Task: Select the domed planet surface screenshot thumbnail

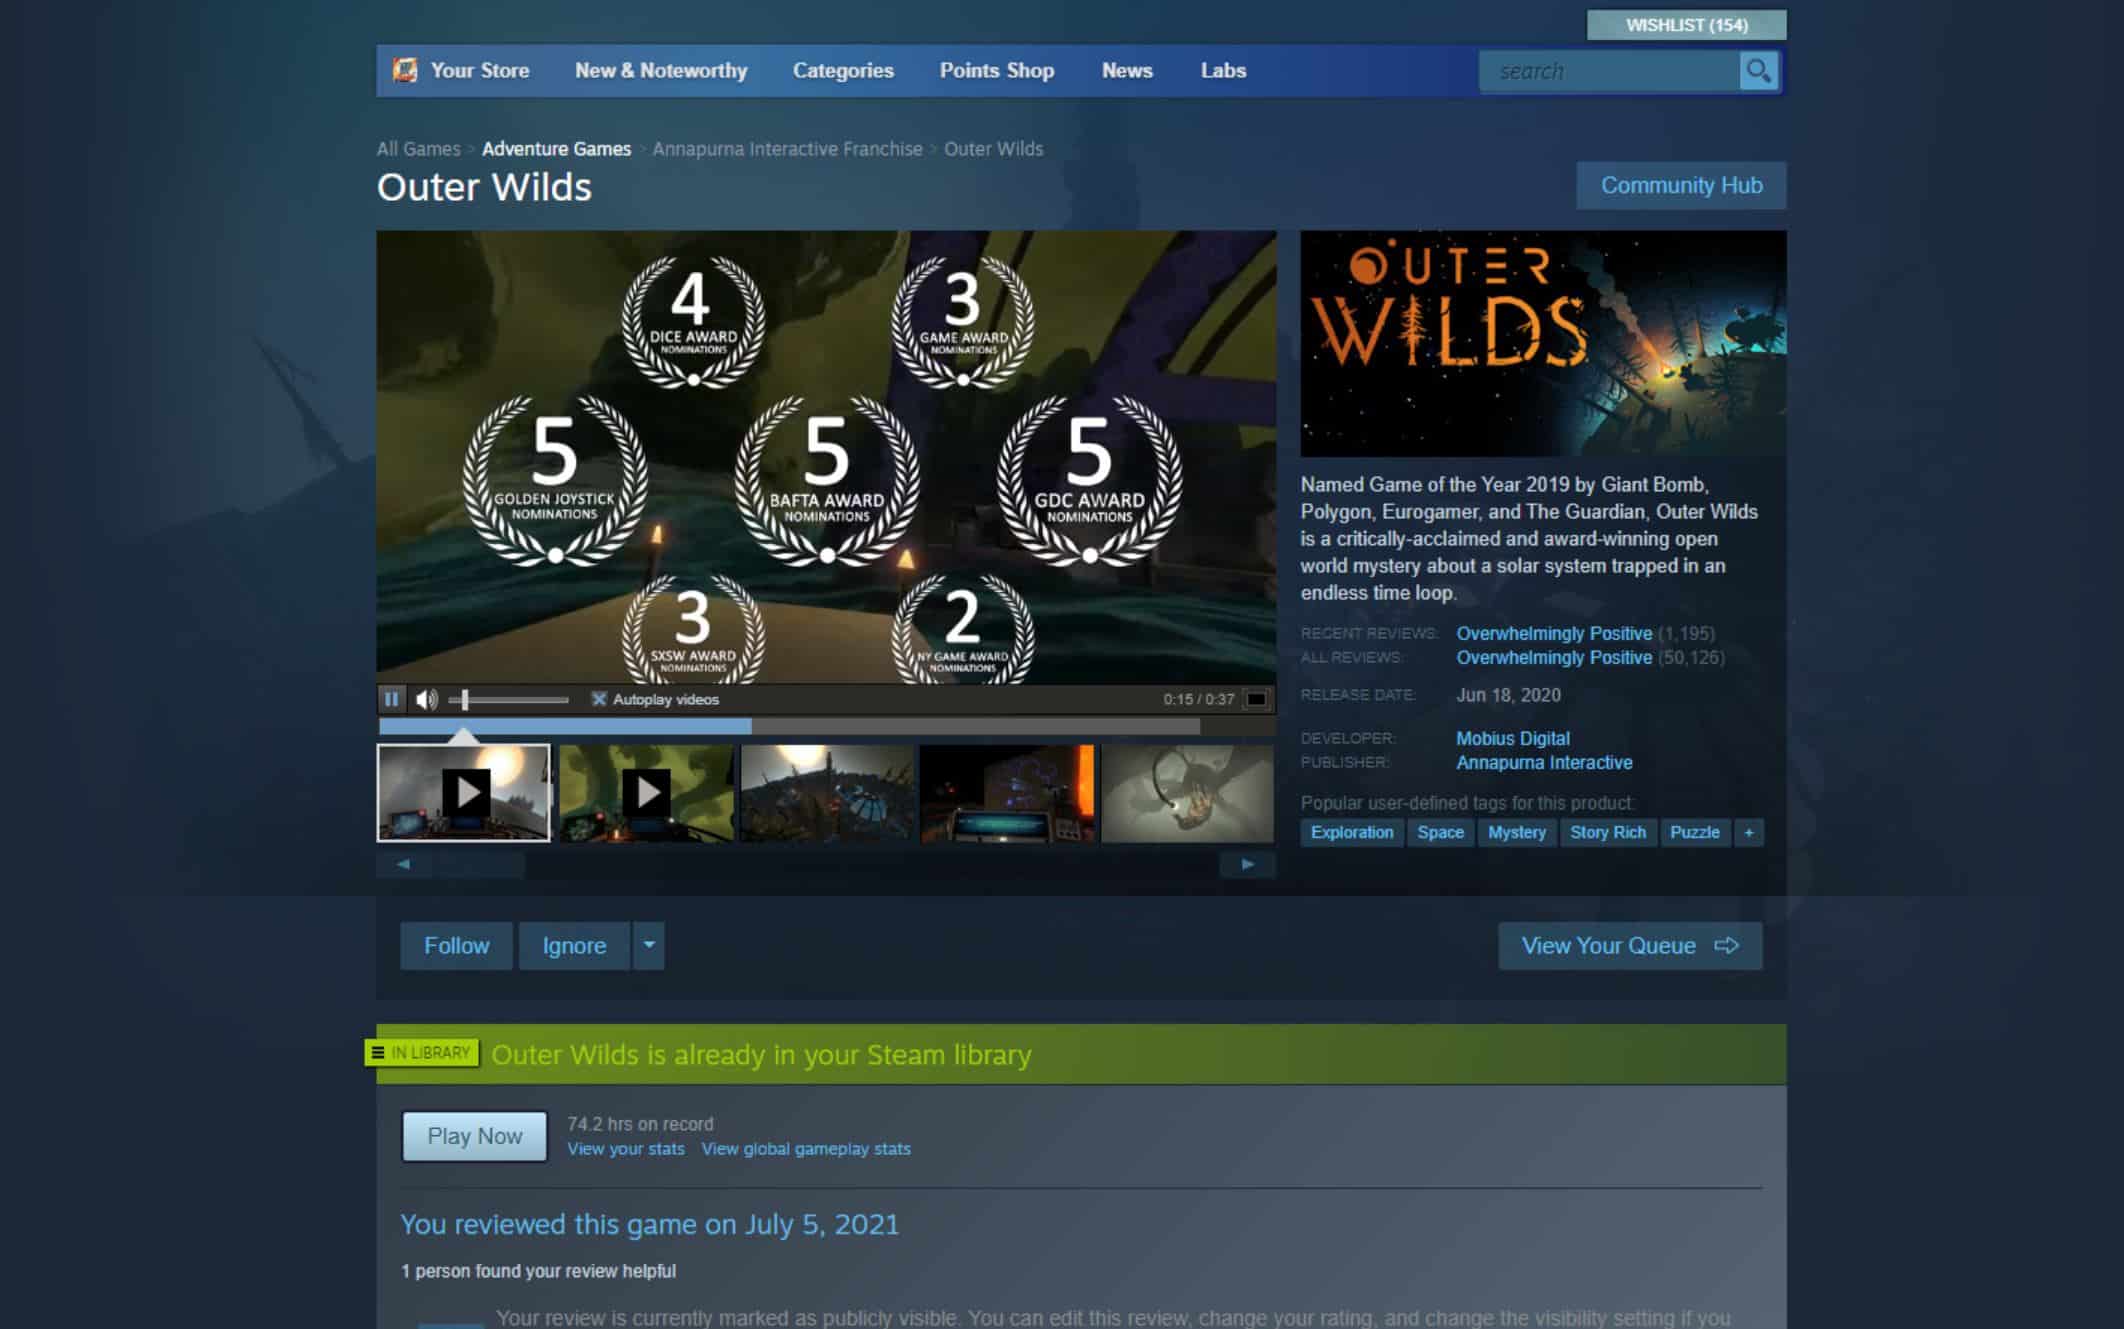Action: click(827, 793)
